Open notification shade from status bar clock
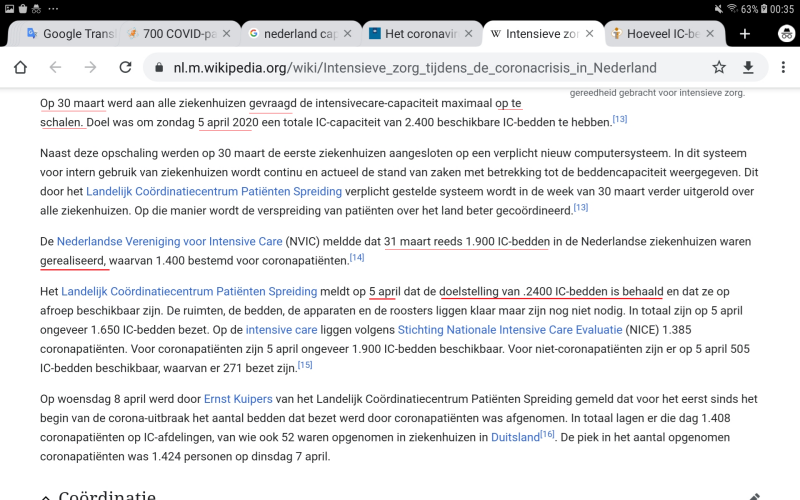This screenshot has width=800, height=500. [782, 9]
